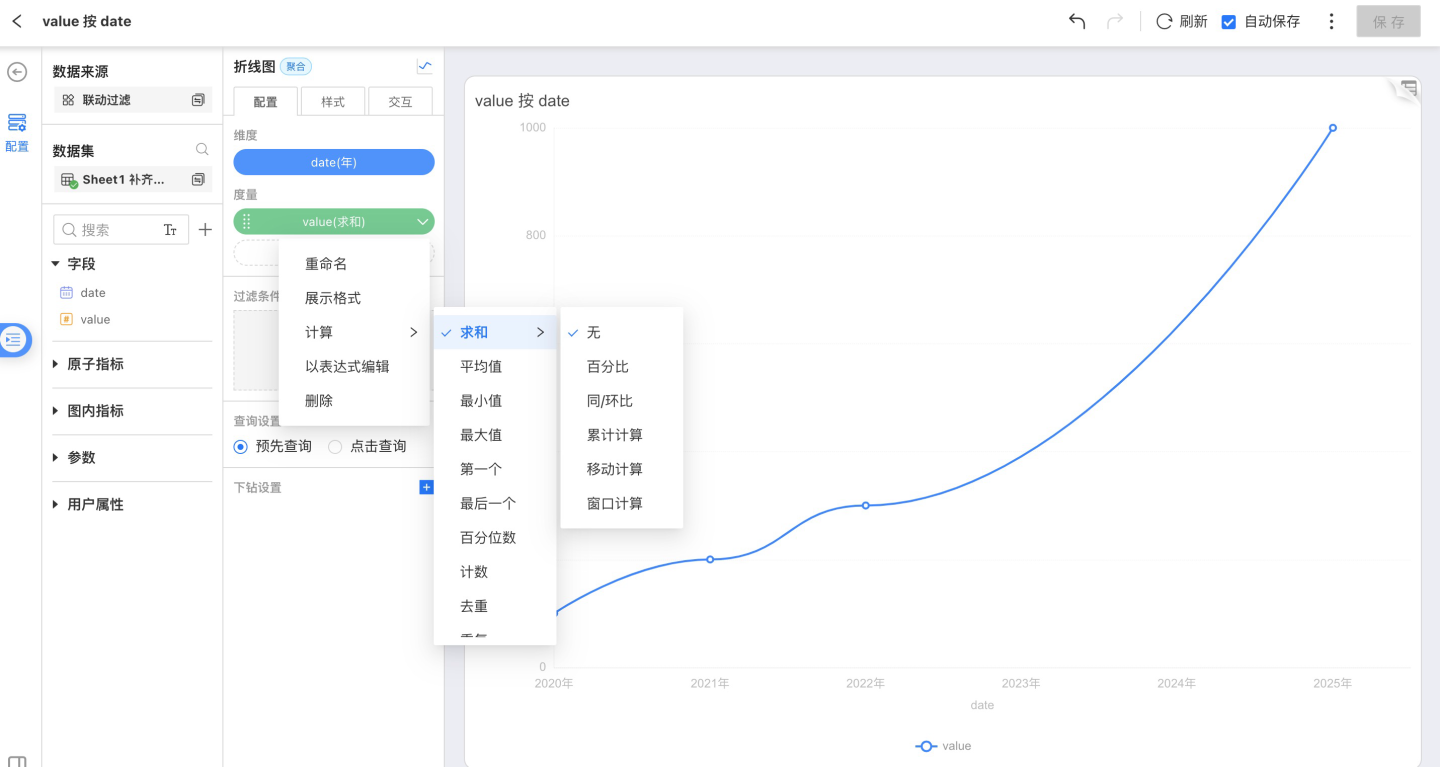Screen dimensions: 1440x767
Task: Add drill-down with blue plus icon
Action: [x=426, y=488]
